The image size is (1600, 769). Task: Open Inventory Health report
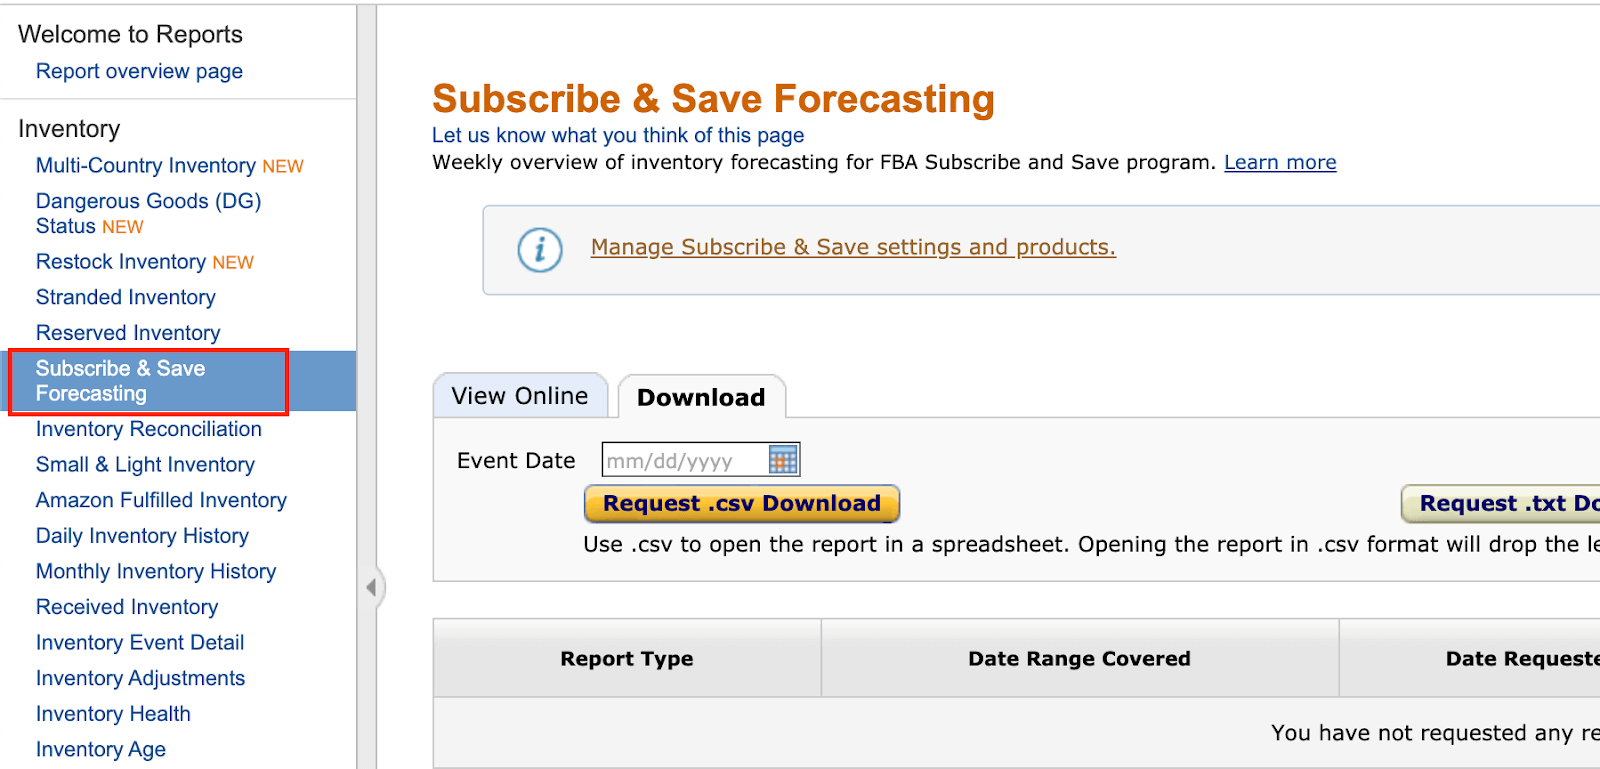(x=113, y=714)
